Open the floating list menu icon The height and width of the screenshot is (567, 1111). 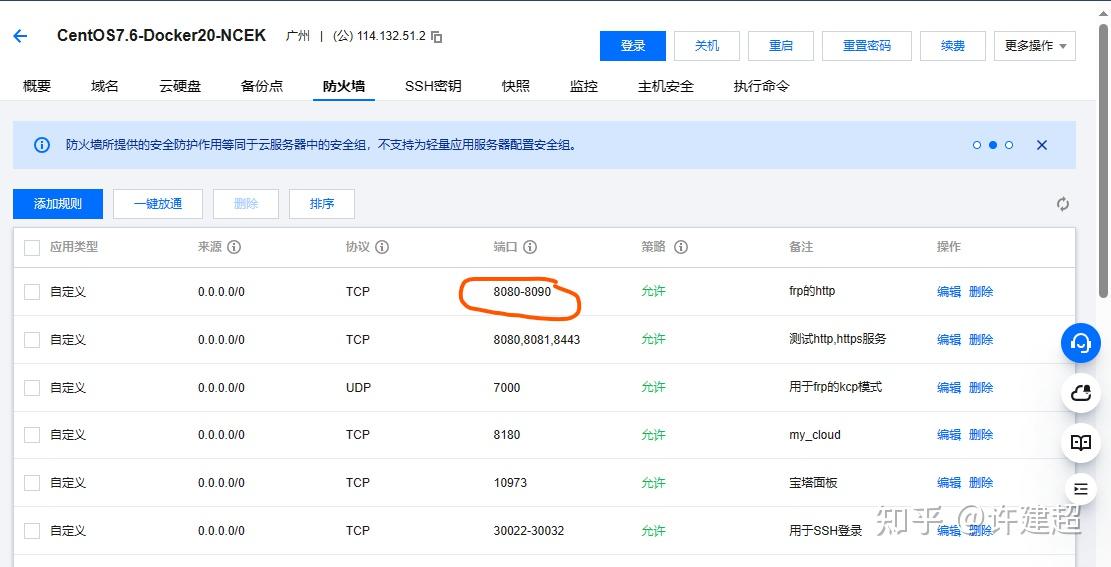pyautogui.click(x=1081, y=489)
